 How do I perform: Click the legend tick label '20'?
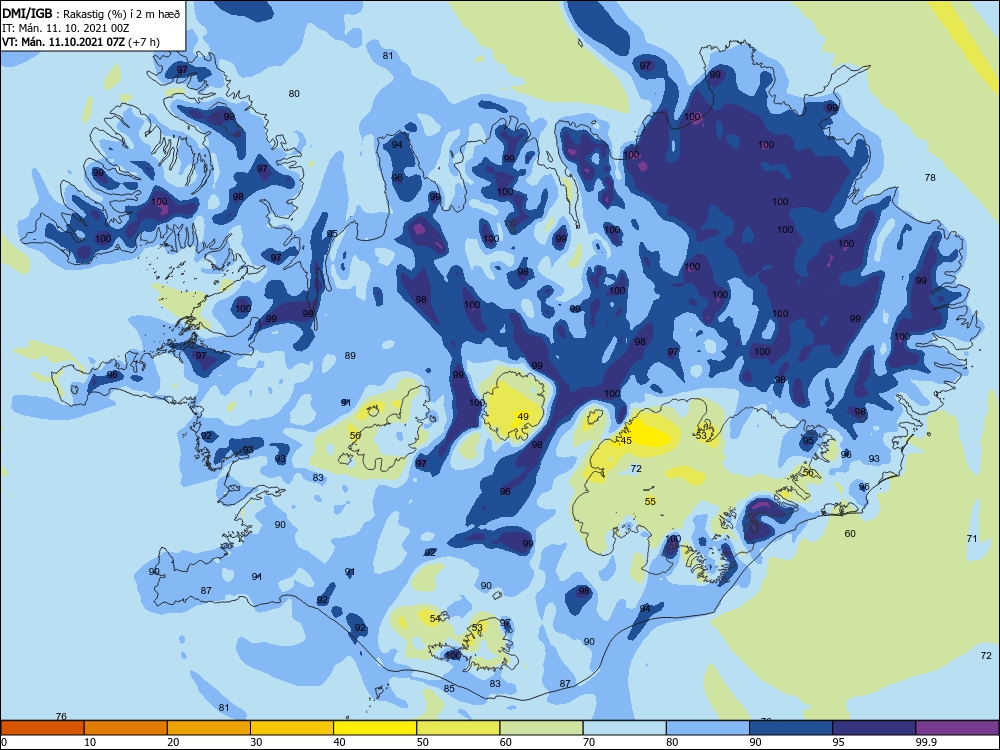(x=173, y=742)
